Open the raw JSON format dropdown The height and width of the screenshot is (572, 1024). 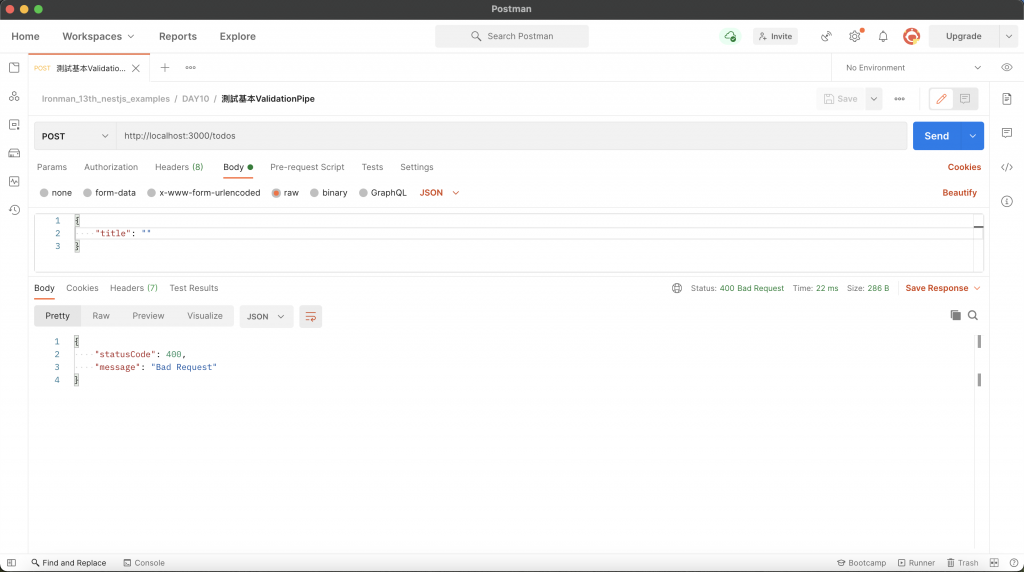click(440, 193)
